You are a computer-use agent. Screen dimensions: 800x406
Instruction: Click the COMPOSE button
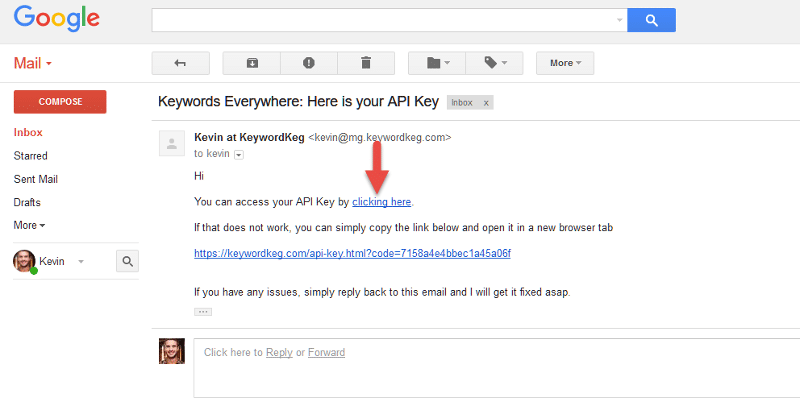pos(60,102)
